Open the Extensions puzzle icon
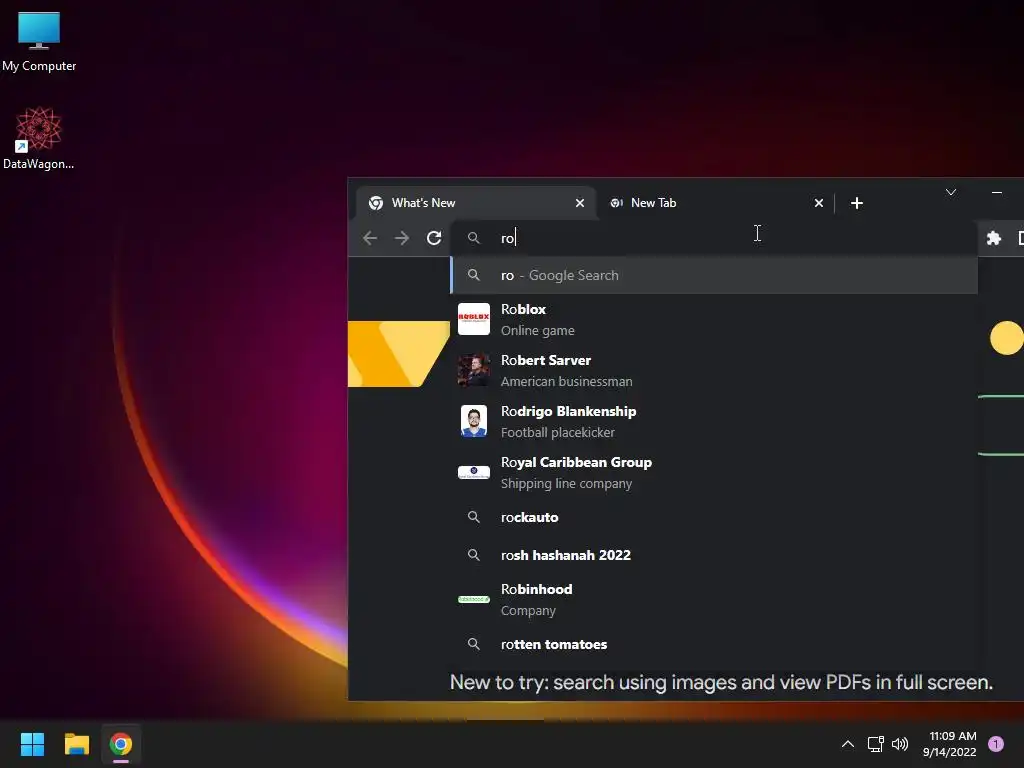The image size is (1024, 768). click(993, 238)
